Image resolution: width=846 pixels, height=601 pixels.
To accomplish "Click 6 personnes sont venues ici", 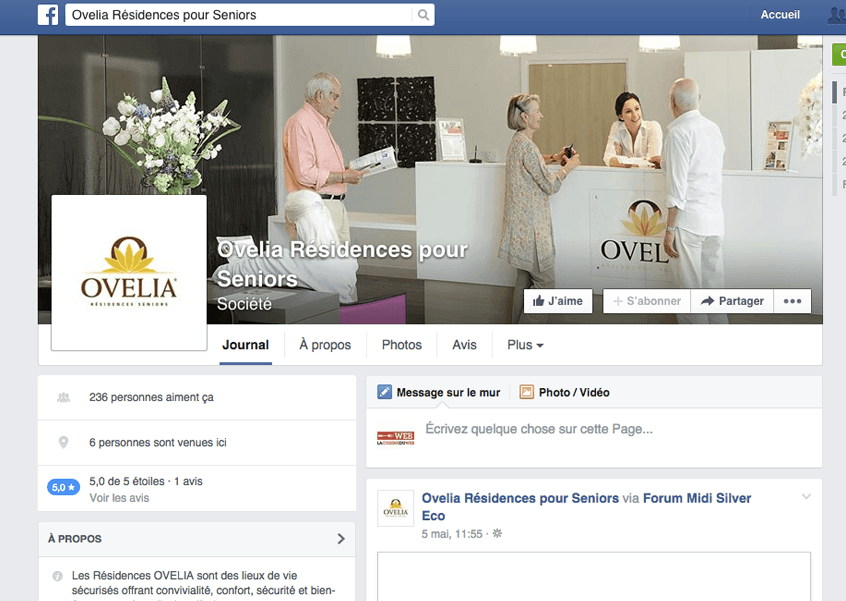I will click(x=158, y=442).
